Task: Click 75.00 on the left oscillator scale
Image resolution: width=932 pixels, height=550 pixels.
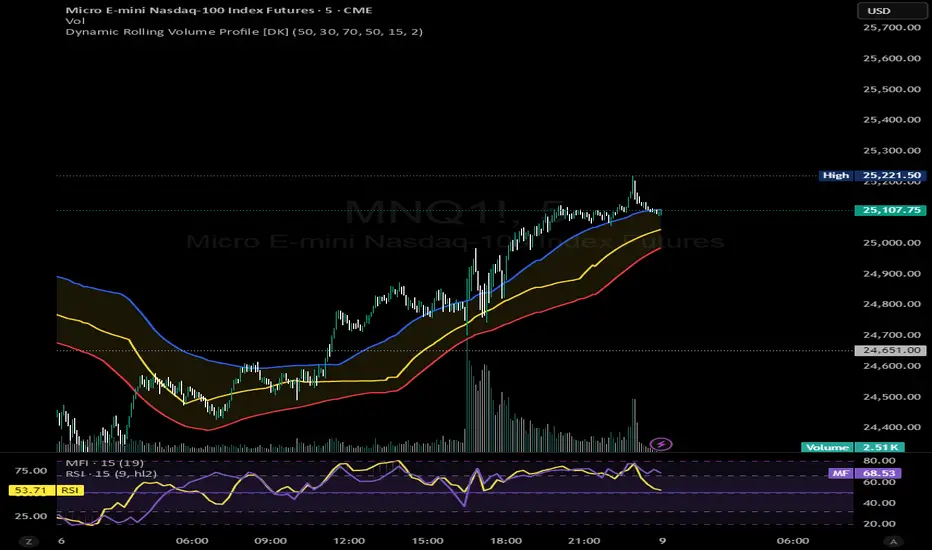Action: [x=31, y=471]
